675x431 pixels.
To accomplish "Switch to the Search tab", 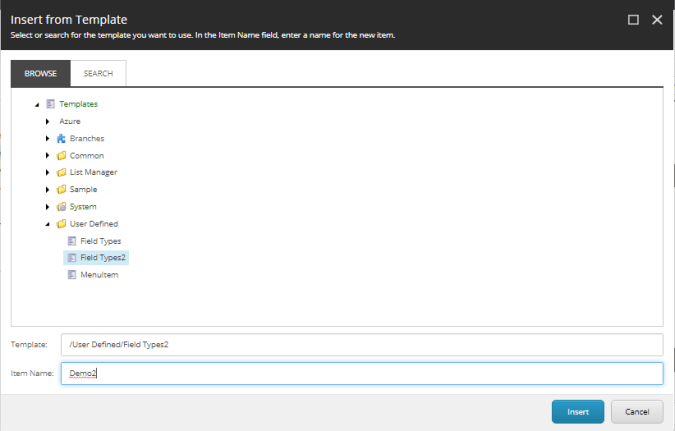I will [x=98, y=74].
